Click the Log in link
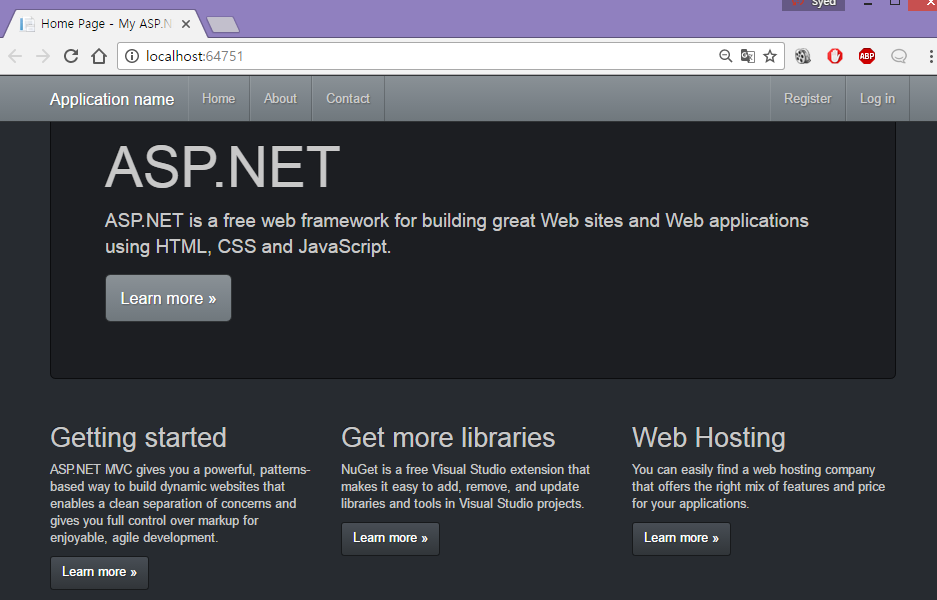 tap(877, 99)
